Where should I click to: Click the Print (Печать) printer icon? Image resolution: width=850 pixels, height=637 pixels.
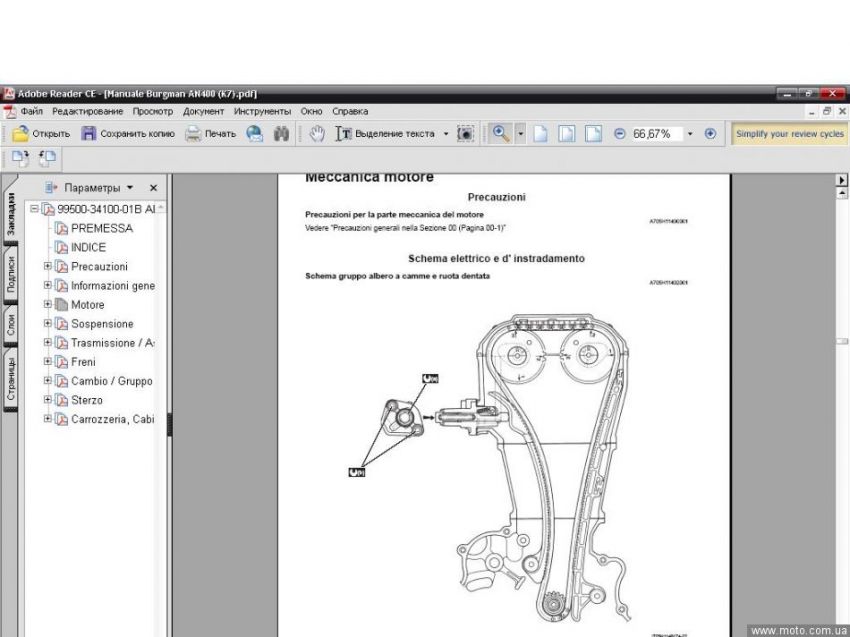193,134
